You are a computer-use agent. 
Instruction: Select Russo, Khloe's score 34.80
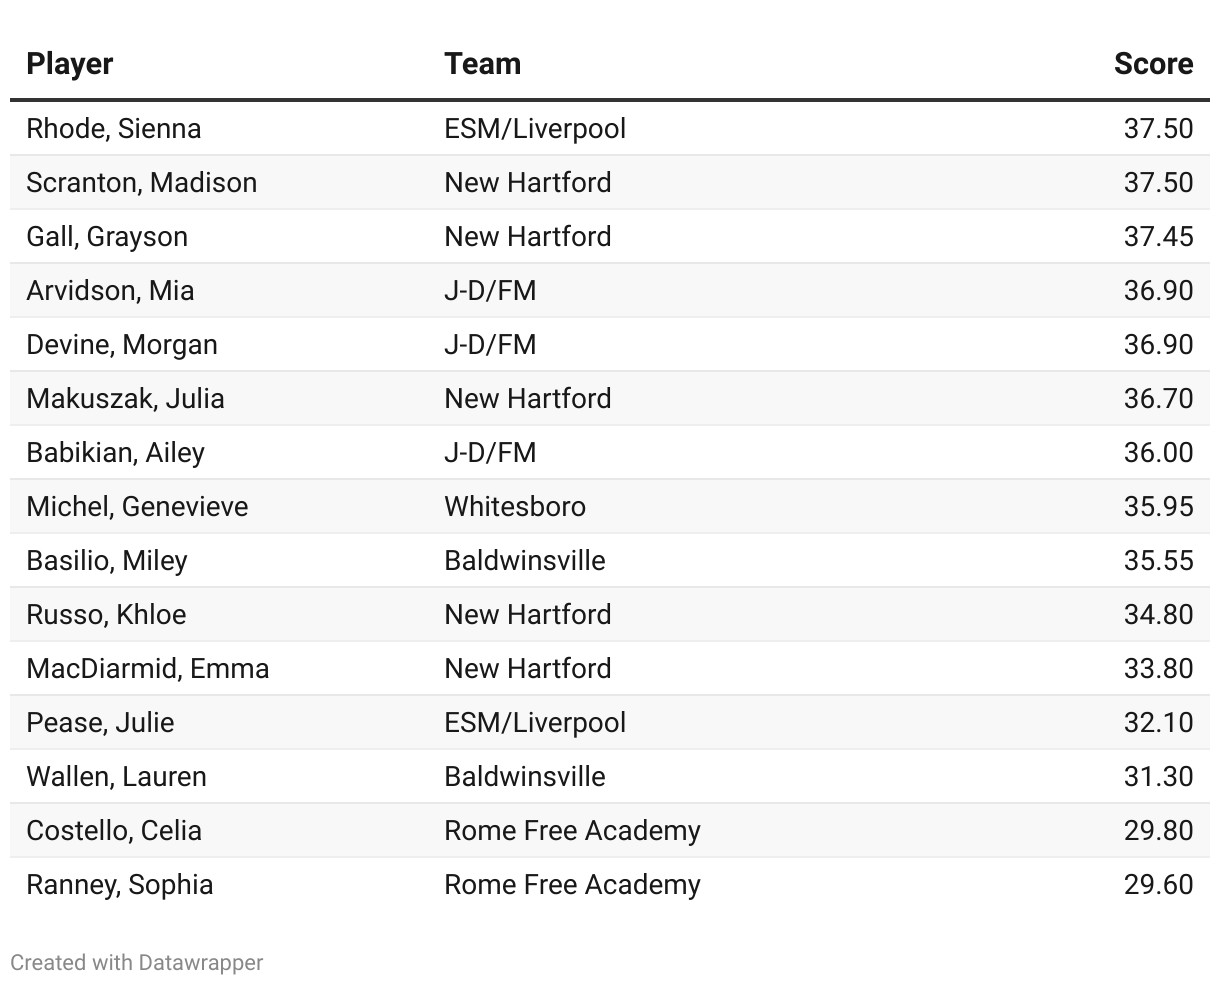(1158, 614)
